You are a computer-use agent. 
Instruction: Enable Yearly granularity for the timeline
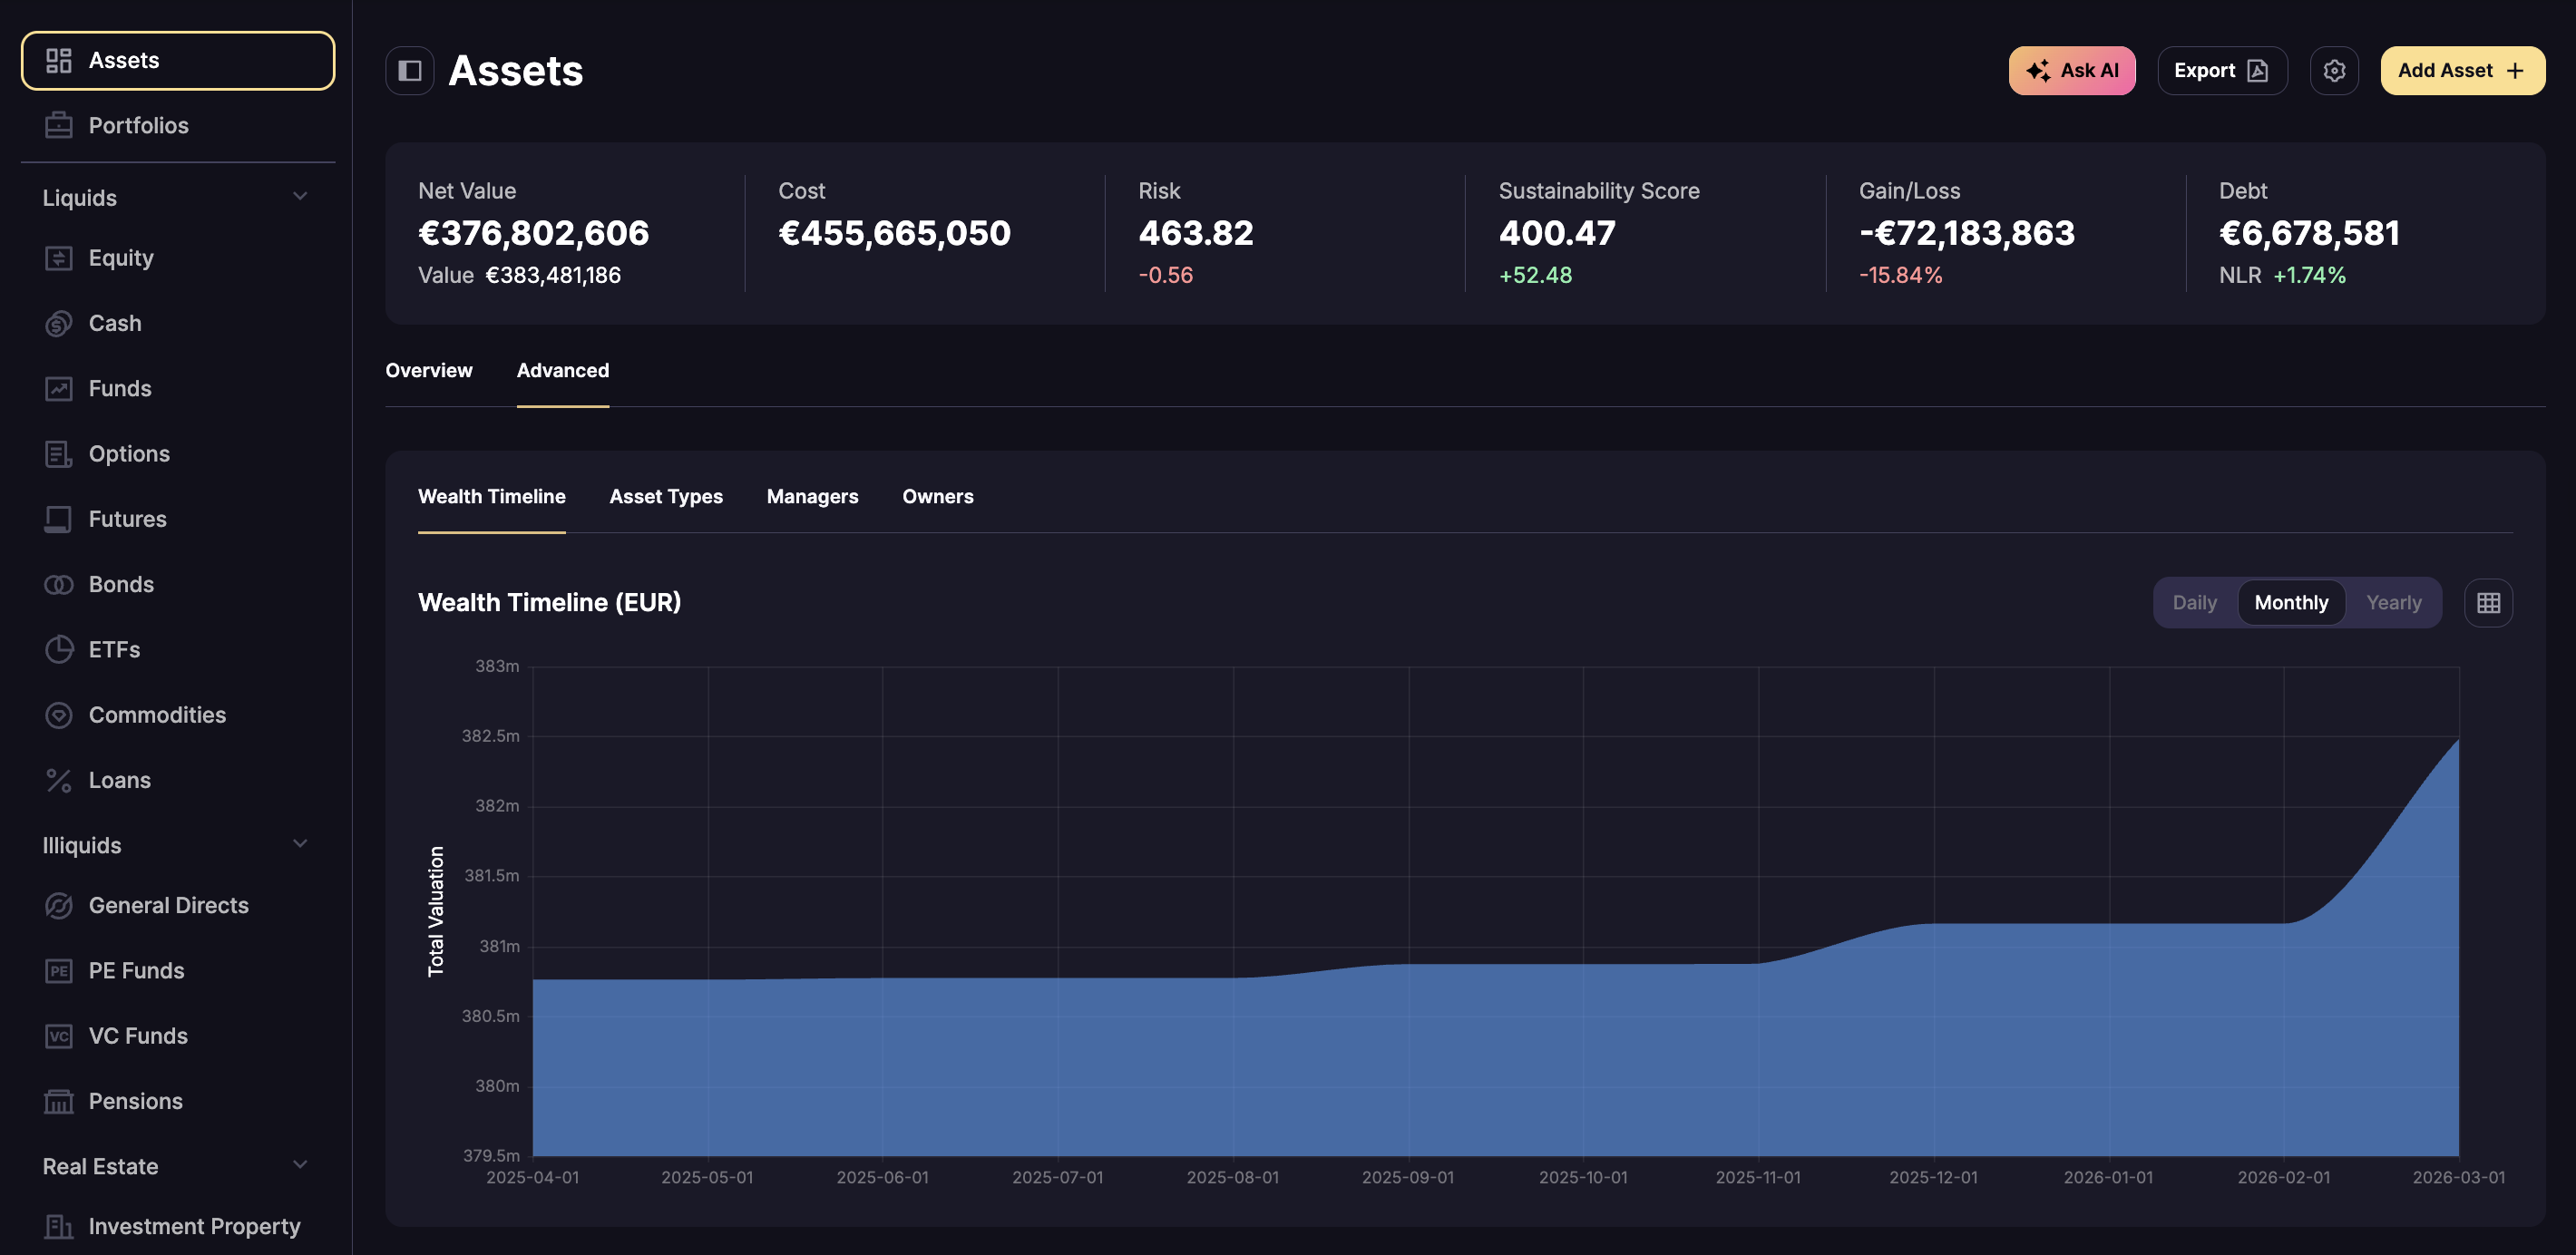[2394, 602]
